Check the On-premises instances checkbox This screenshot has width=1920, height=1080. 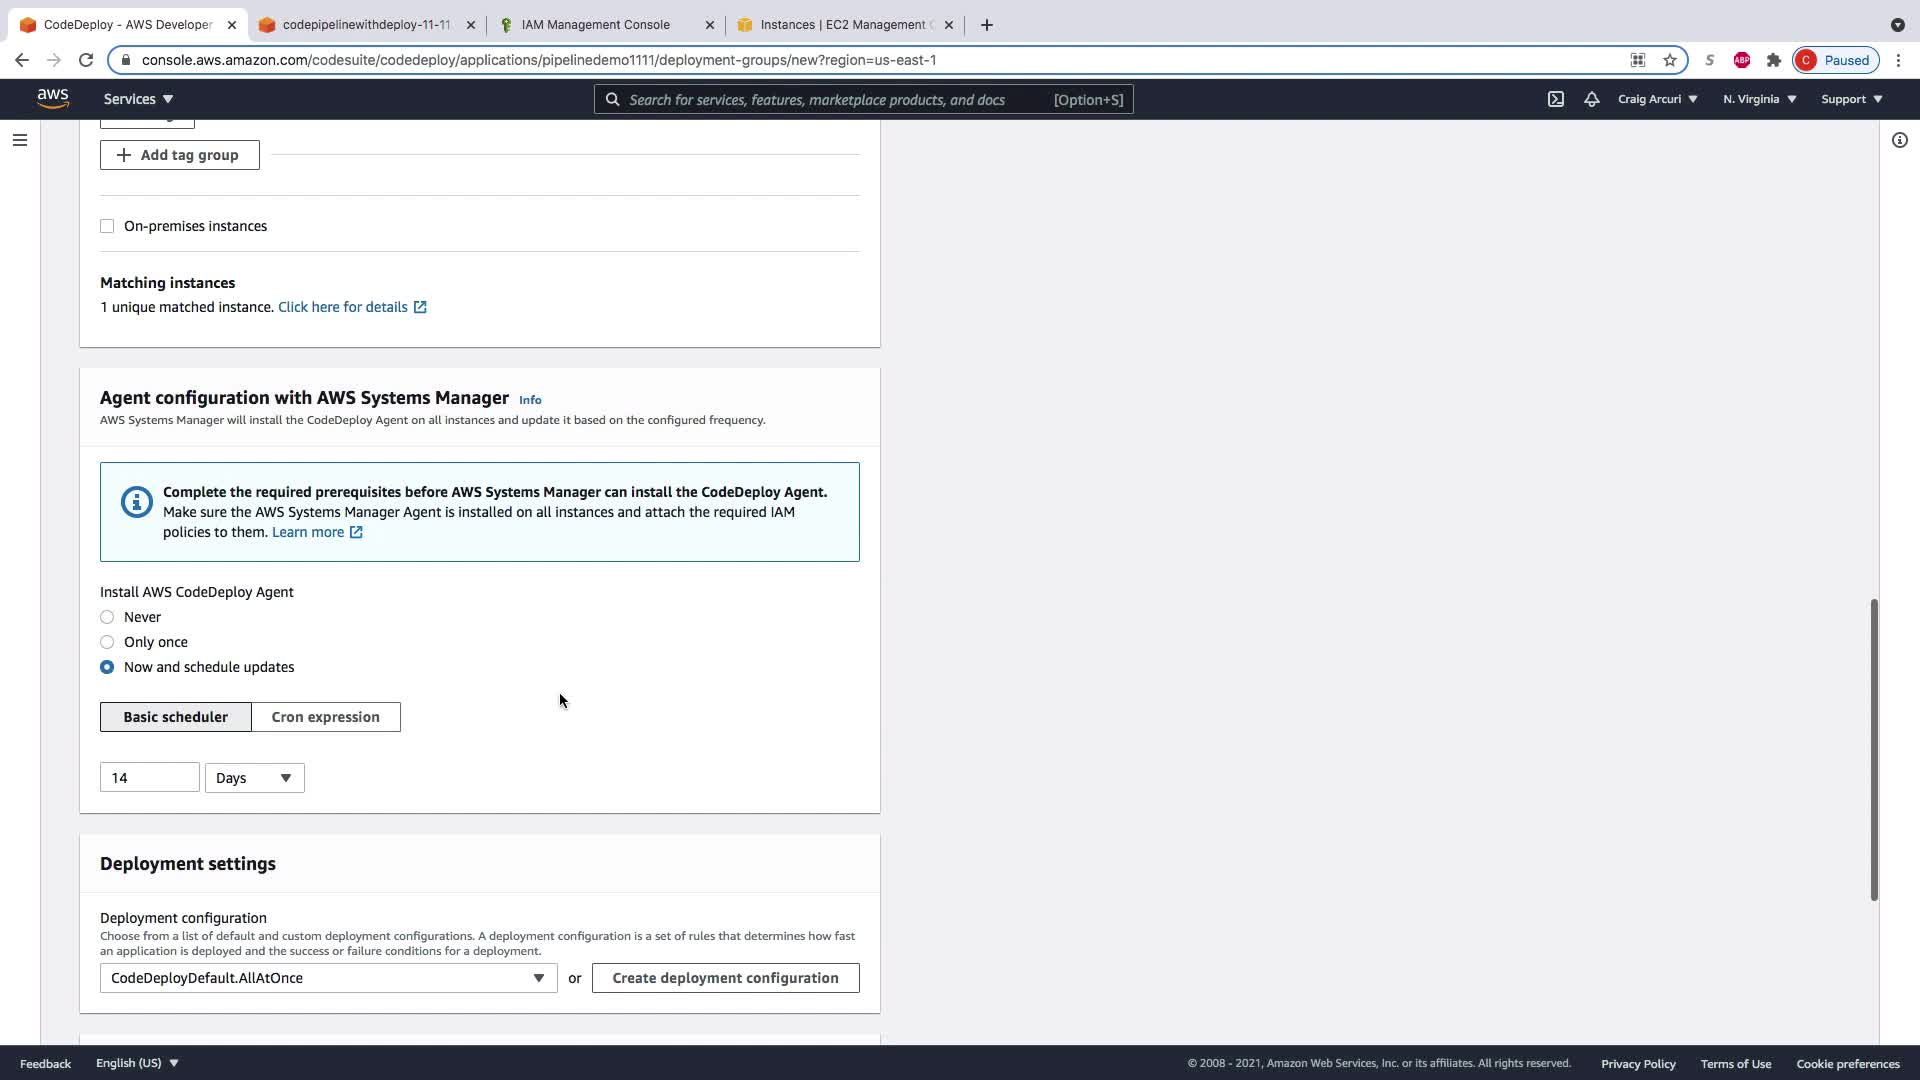[x=107, y=226]
